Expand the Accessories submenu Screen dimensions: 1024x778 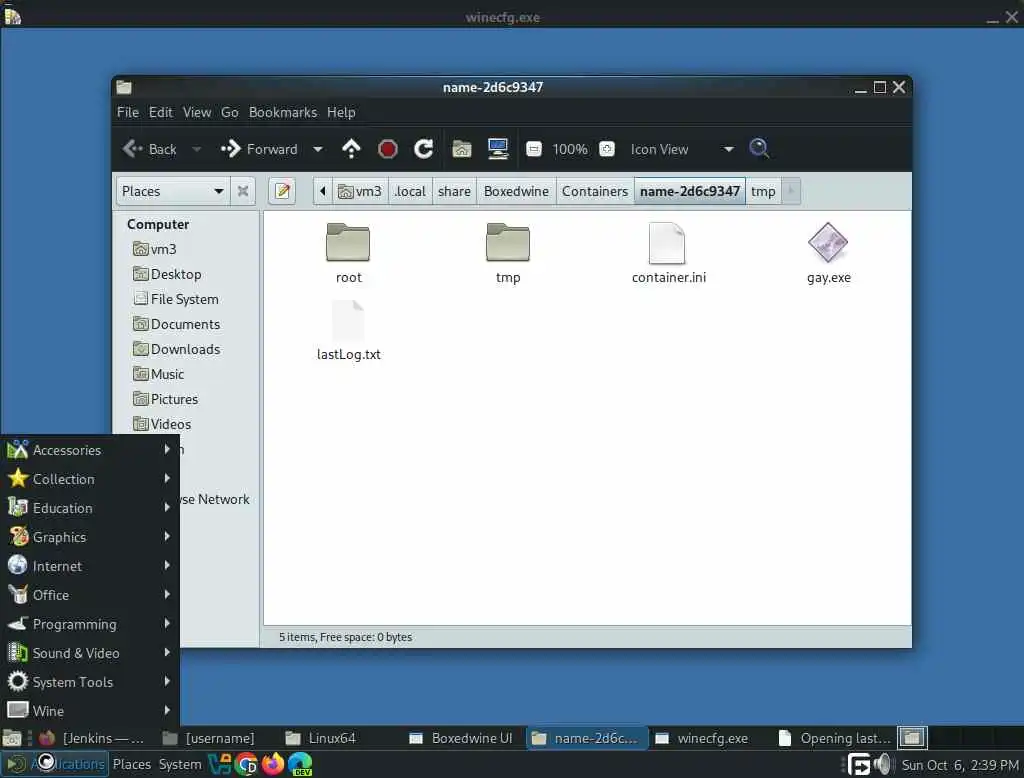click(90, 450)
